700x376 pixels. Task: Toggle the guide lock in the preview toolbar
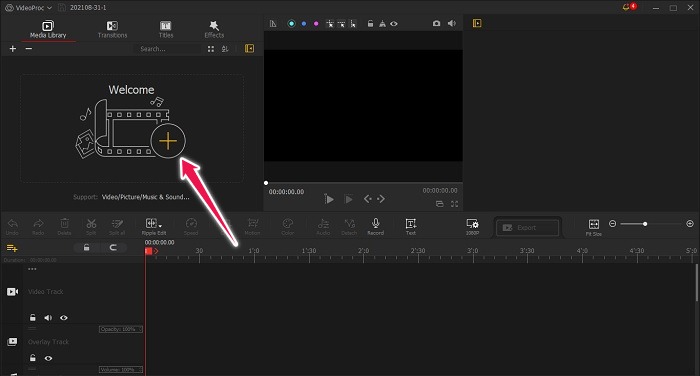coord(370,24)
